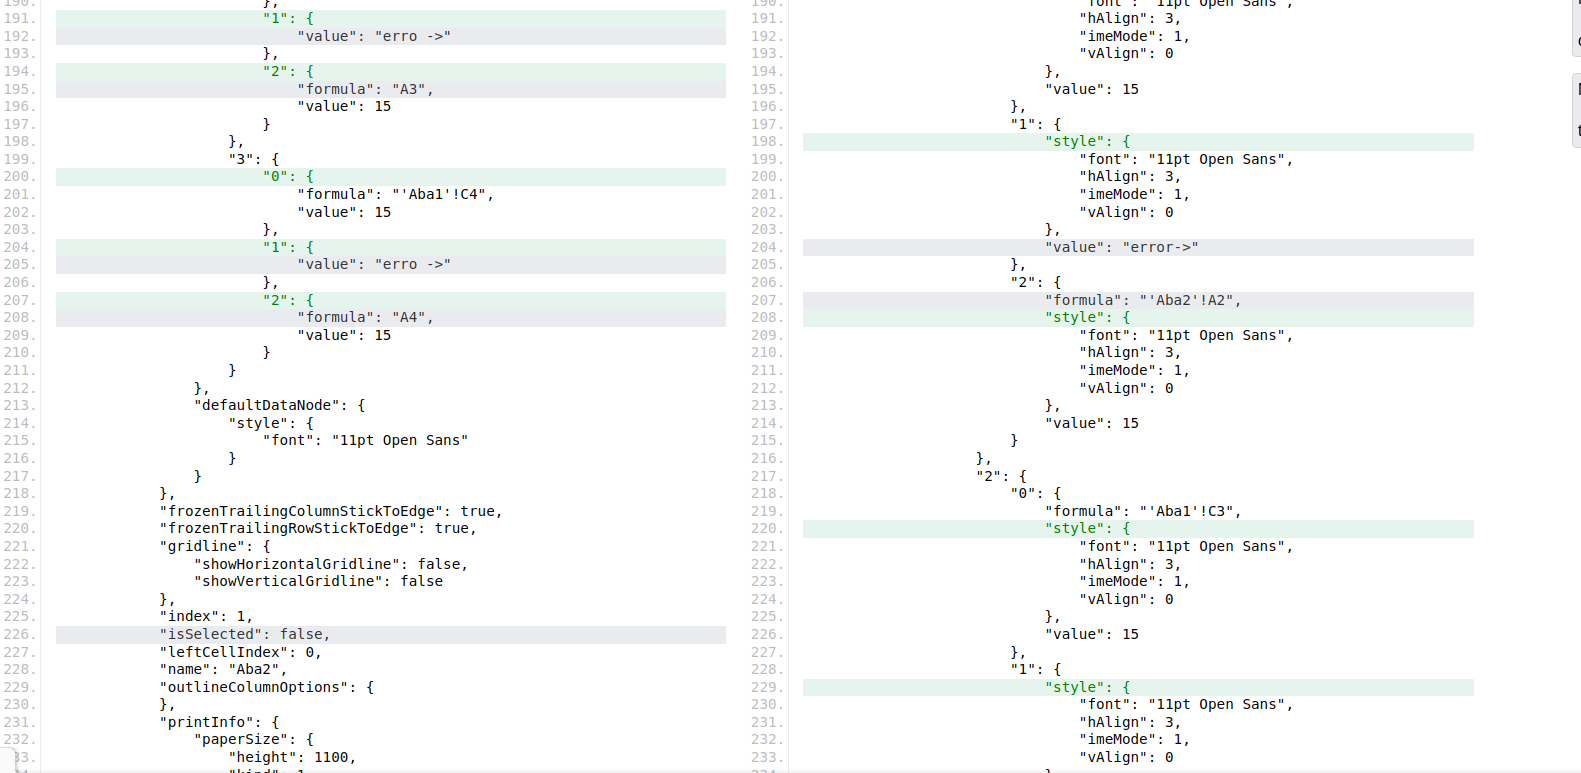The image size is (1581, 773).
Task: Select the "formula": "A4" line
Action: tap(365, 317)
